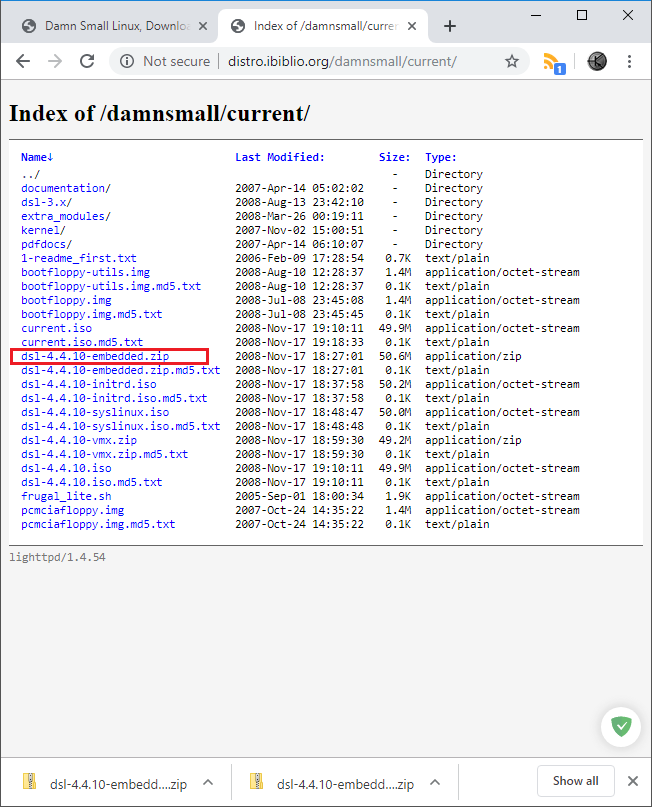Select the Index of /damnsmall/current tab
Screen dimensions: 652x807
point(322,26)
